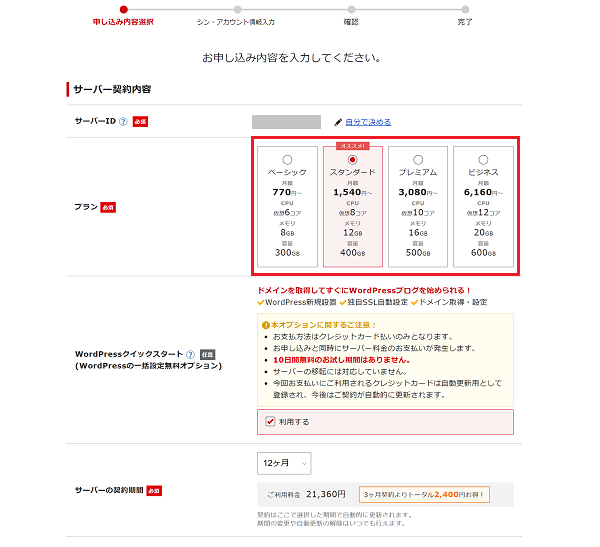Click the 任意 badge by WordPressクイックスタート
This screenshot has height=547, width=600.
pos(207,354)
